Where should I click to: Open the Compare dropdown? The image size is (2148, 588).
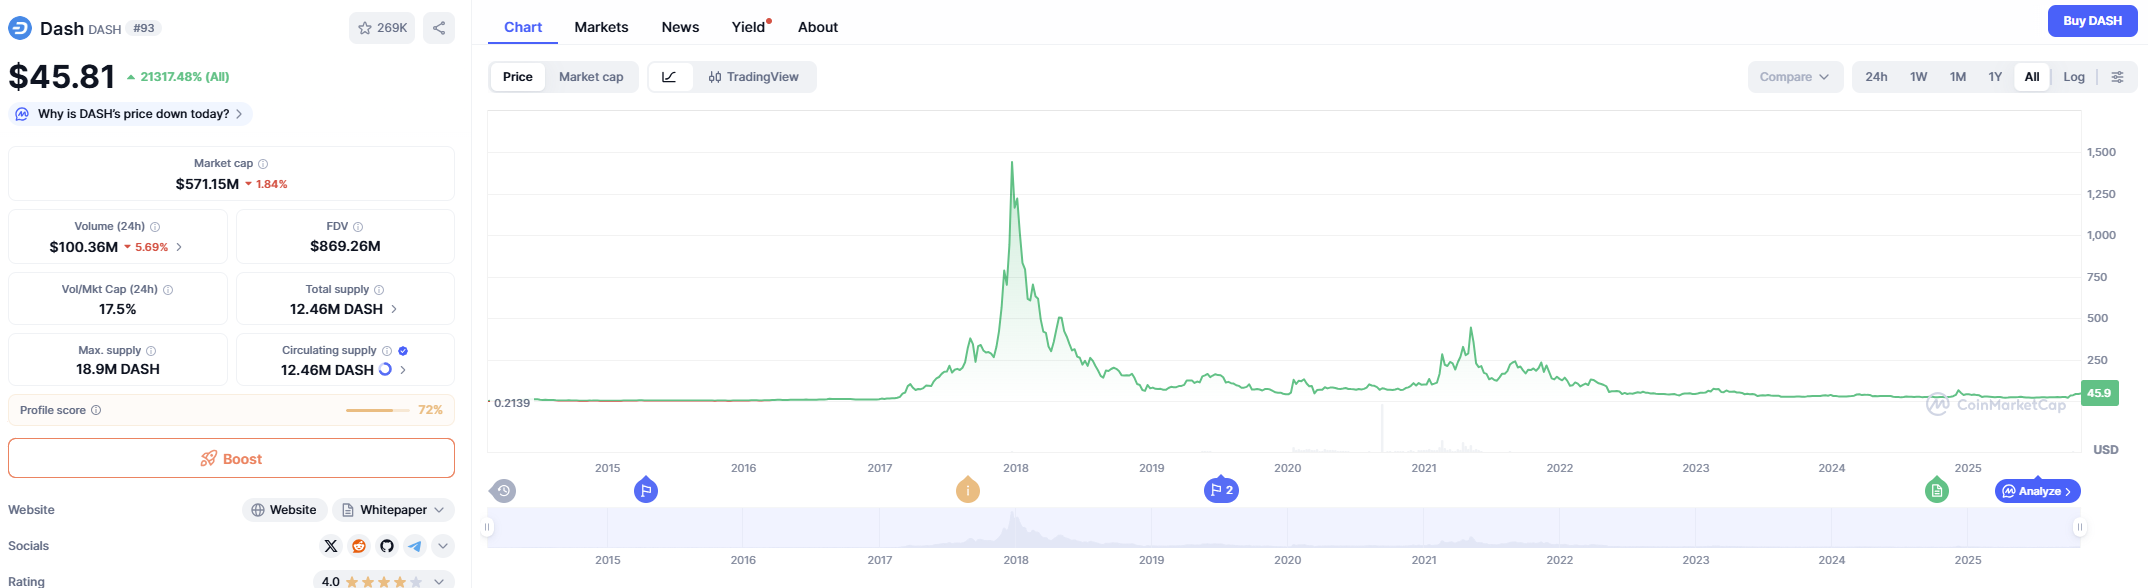click(1794, 77)
